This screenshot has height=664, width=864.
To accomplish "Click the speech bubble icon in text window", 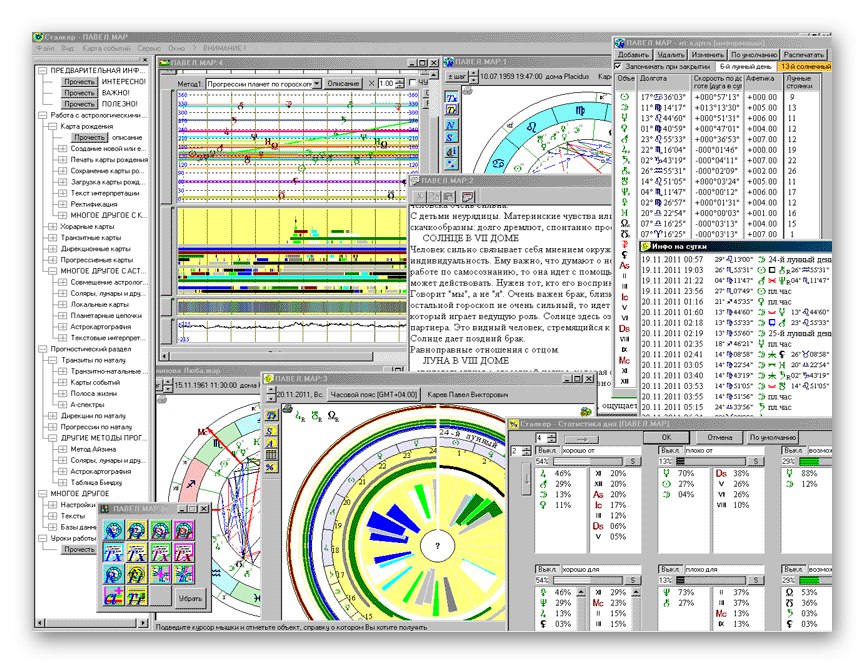I will (x=467, y=195).
